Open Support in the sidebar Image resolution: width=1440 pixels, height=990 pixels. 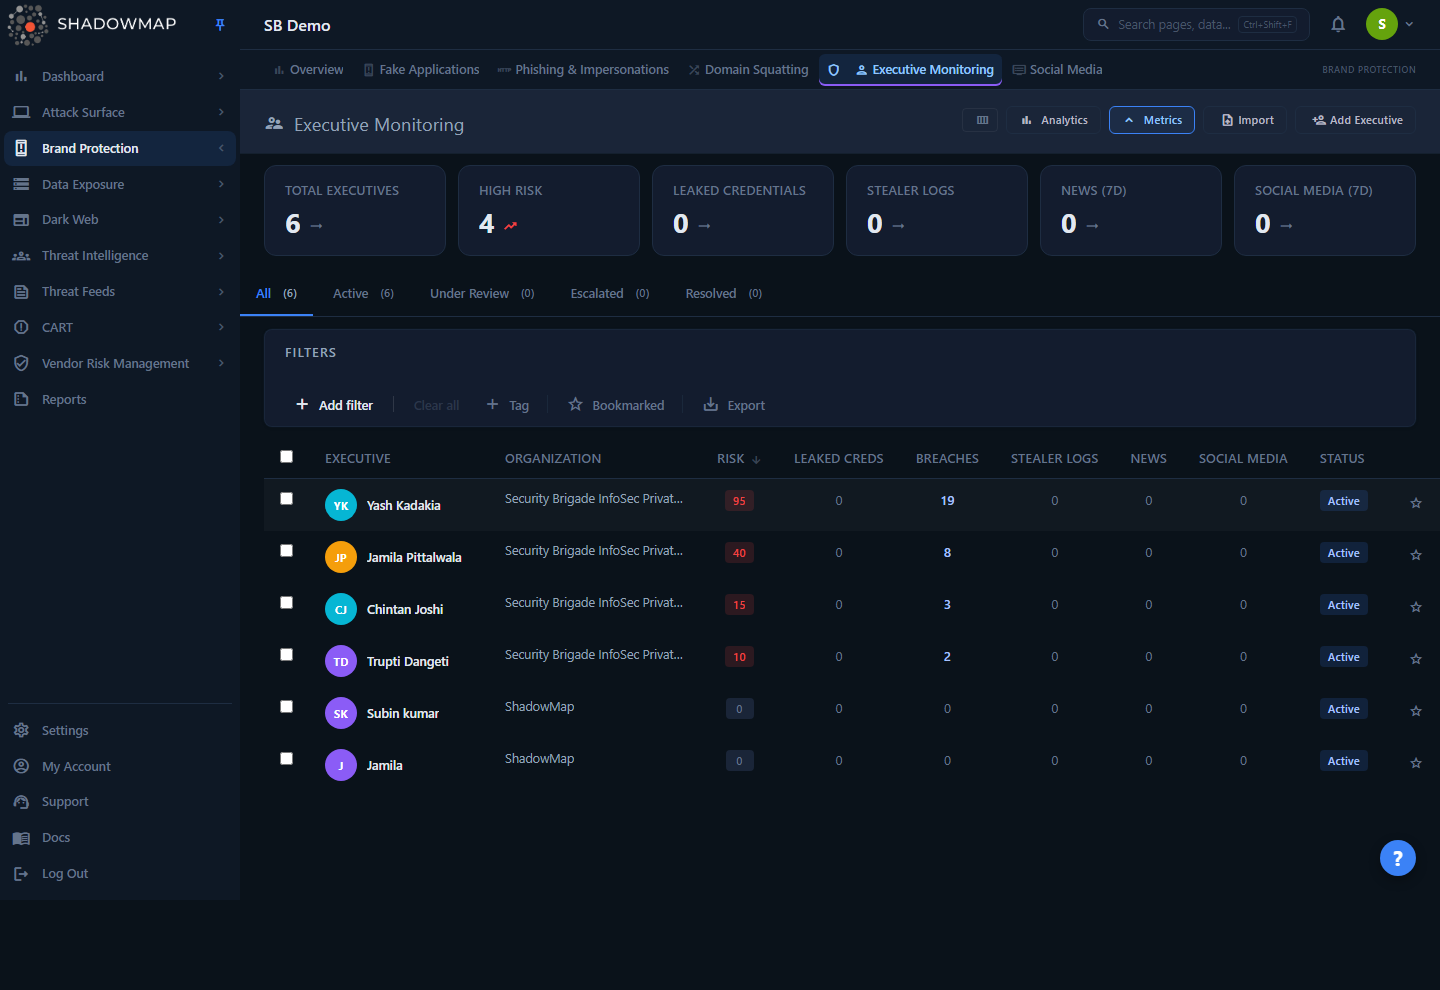point(120,802)
